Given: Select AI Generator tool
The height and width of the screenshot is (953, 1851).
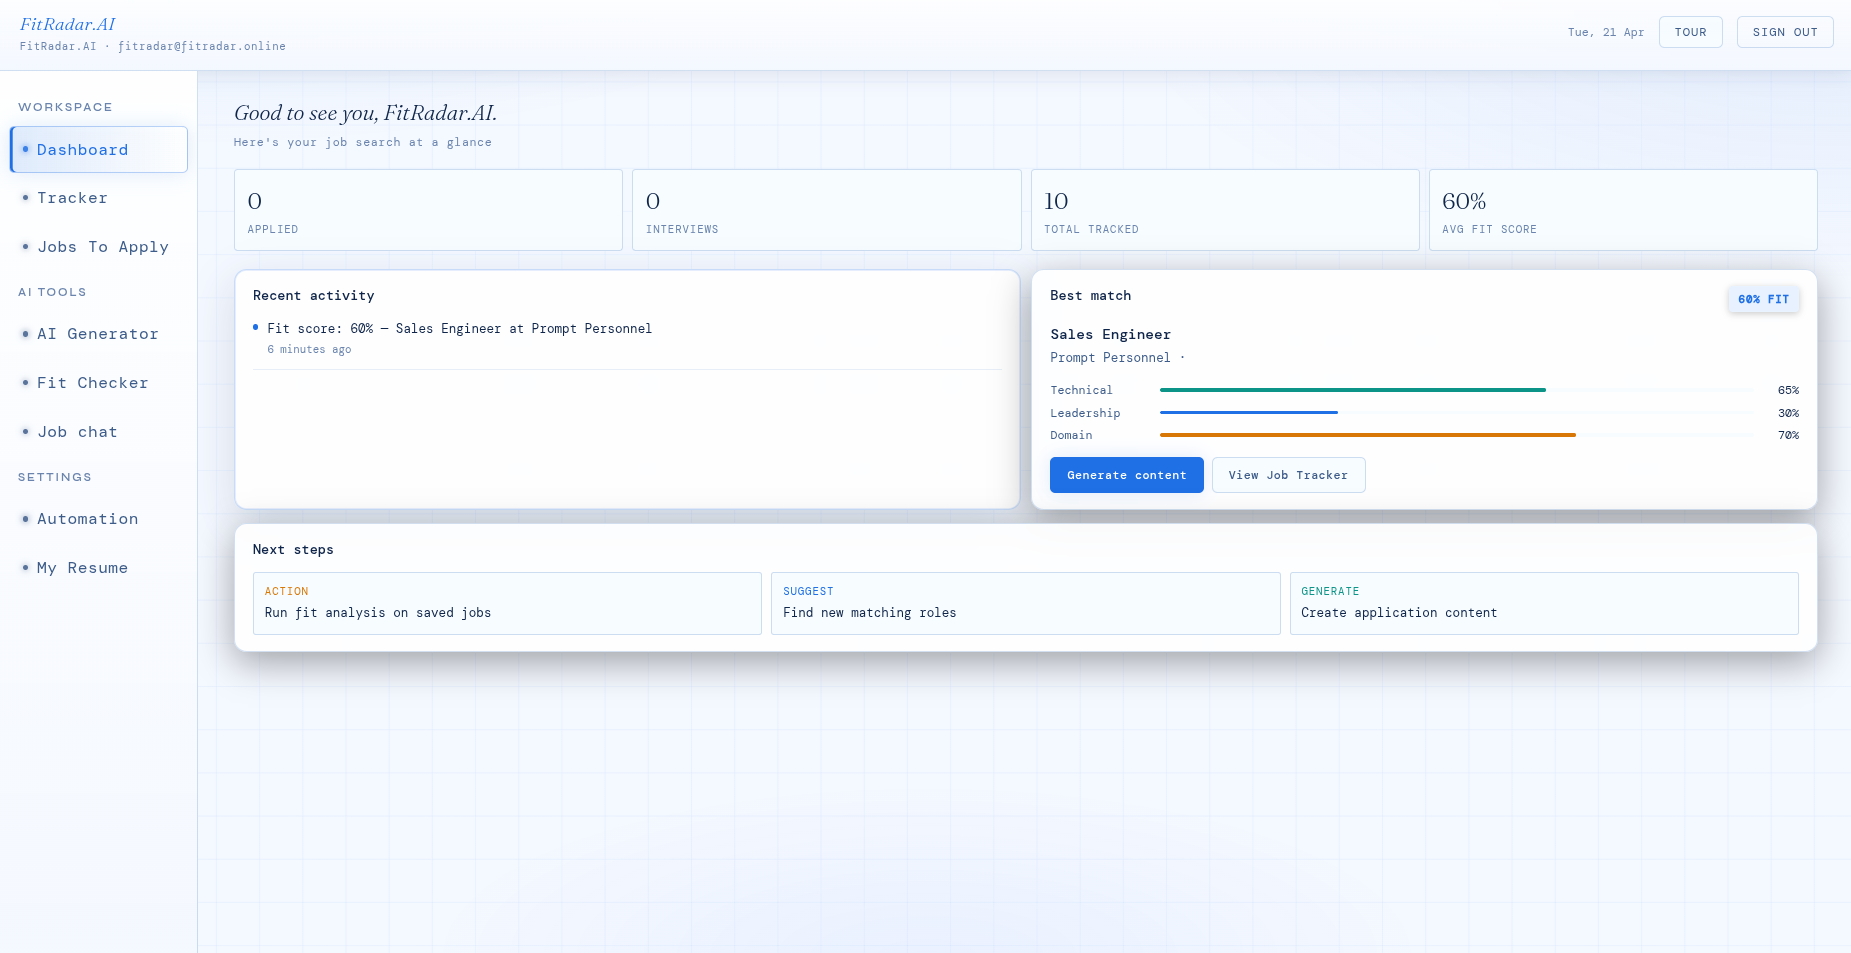Looking at the screenshot, I should click(99, 334).
